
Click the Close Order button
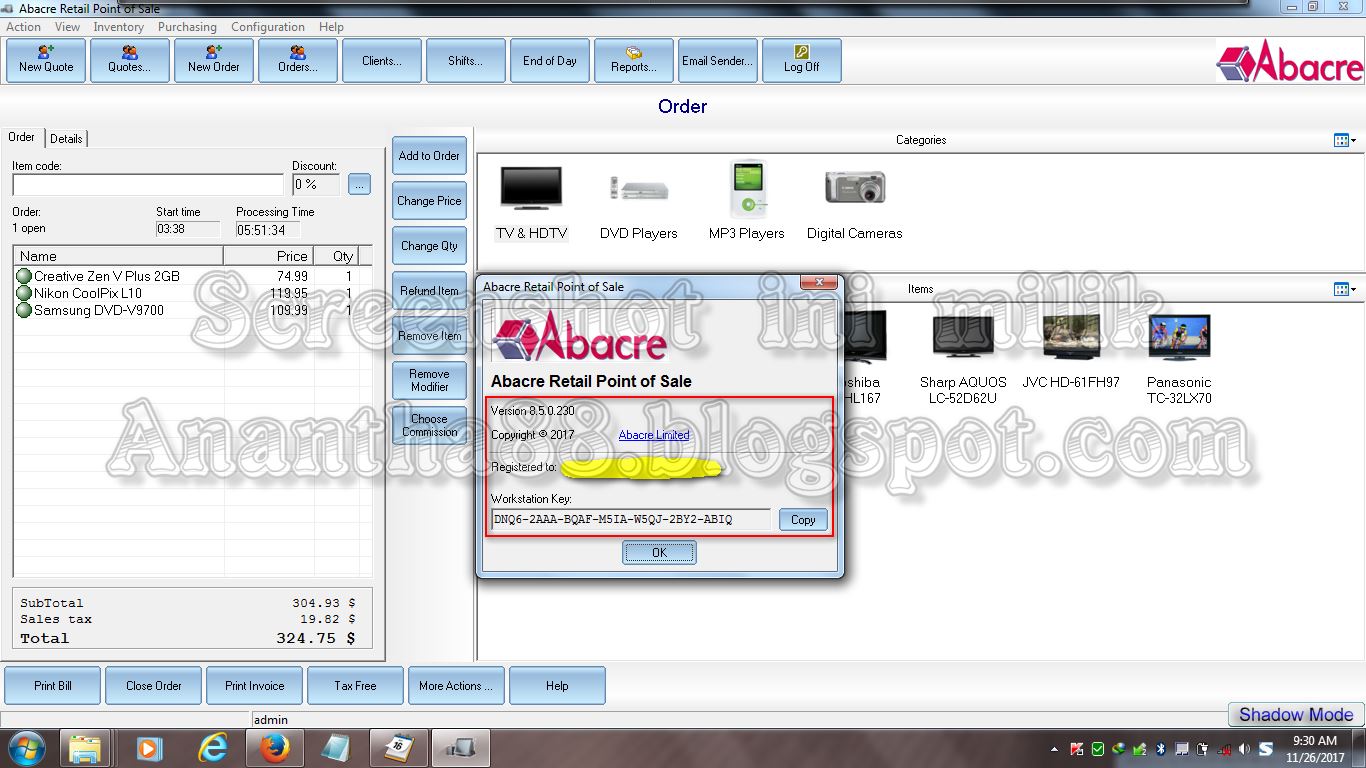tap(154, 686)
